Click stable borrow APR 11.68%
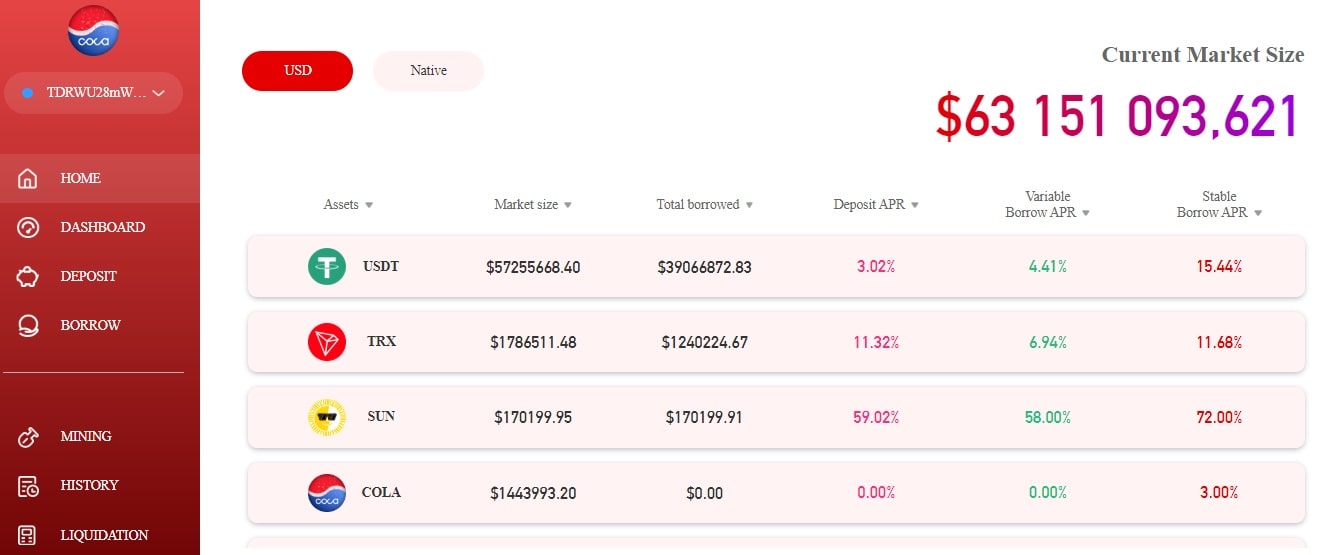 pos(1219,342)
